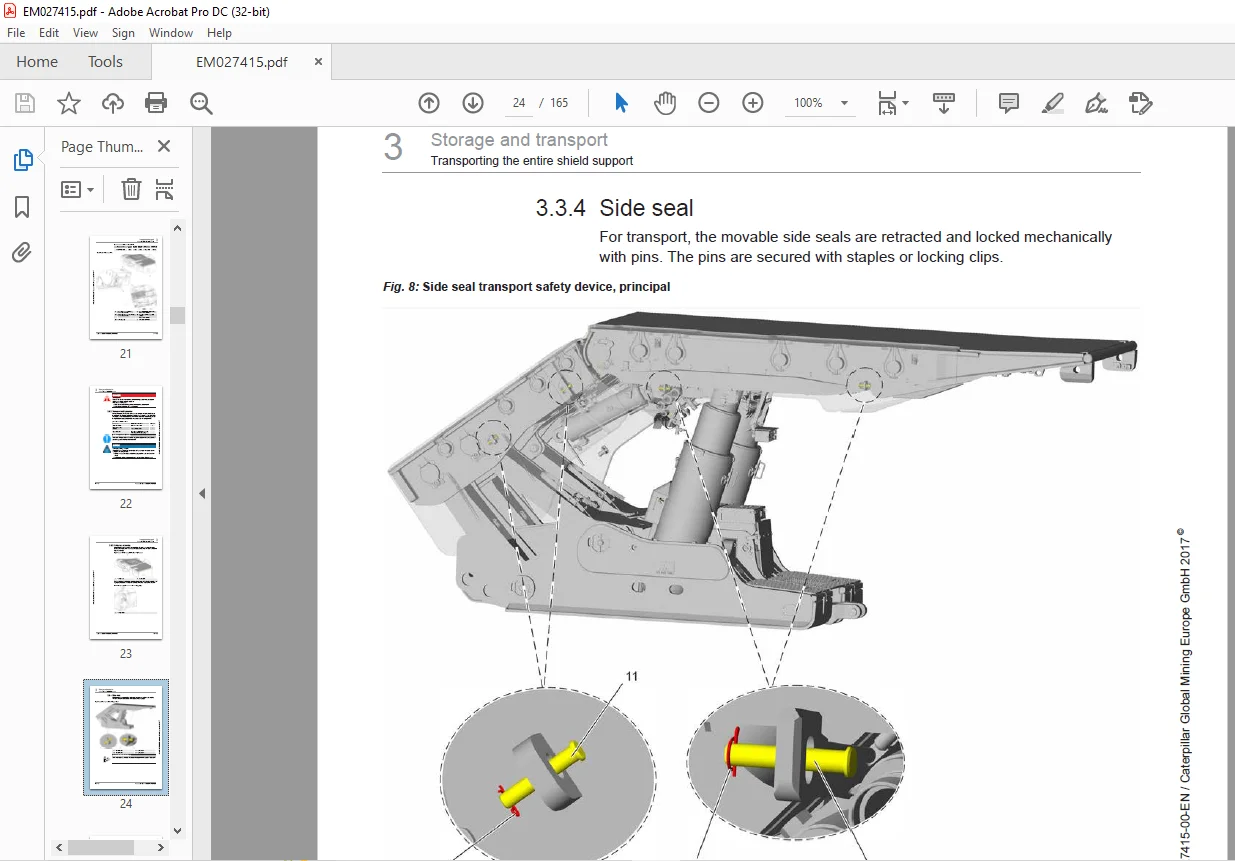1235x861 pixels.
Task: Open the View menu
Action: [x=85, y=33]
